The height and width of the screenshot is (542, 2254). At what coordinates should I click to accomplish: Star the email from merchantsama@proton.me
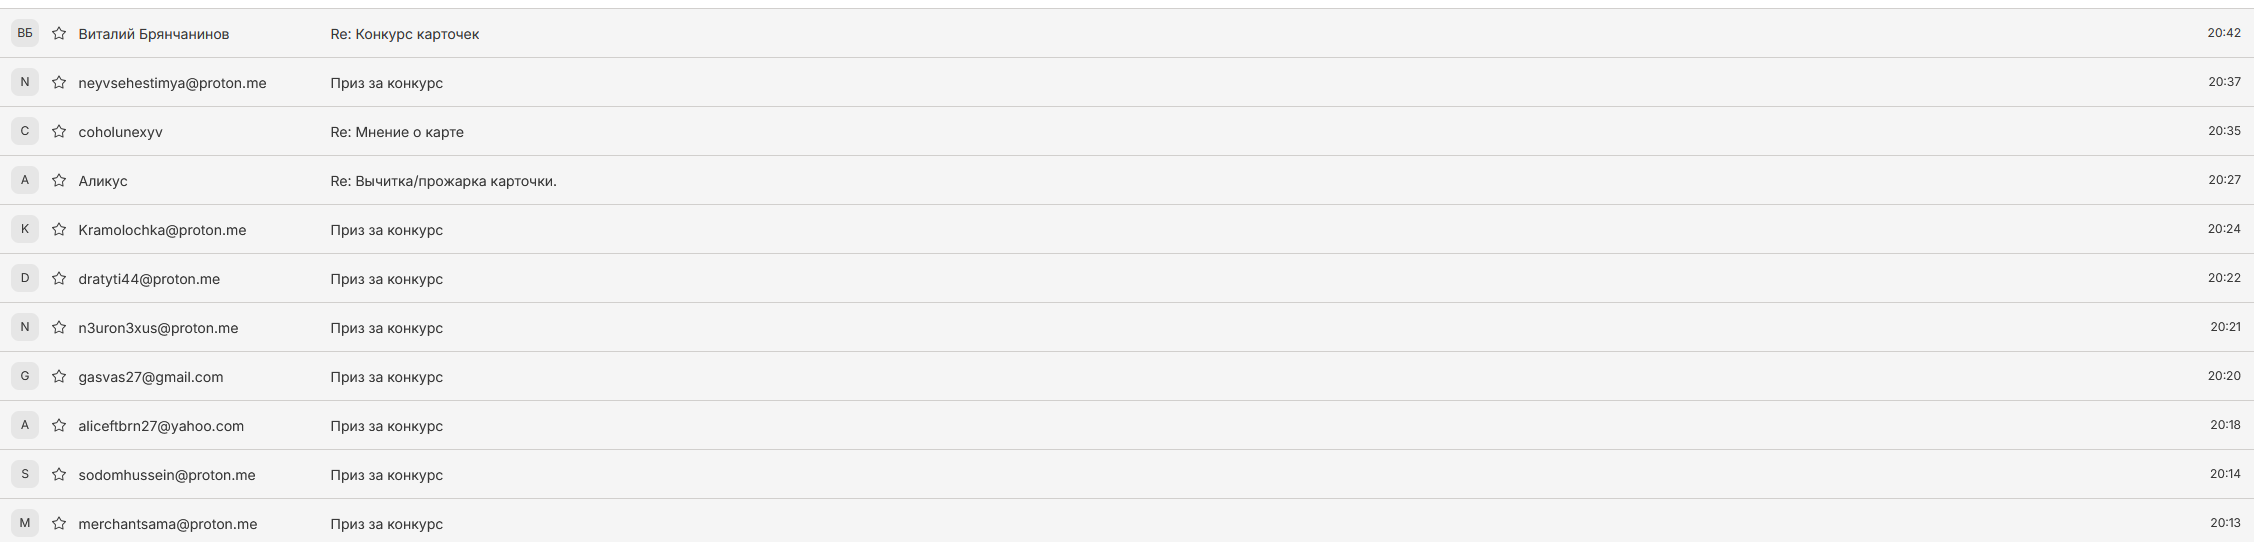59,524
